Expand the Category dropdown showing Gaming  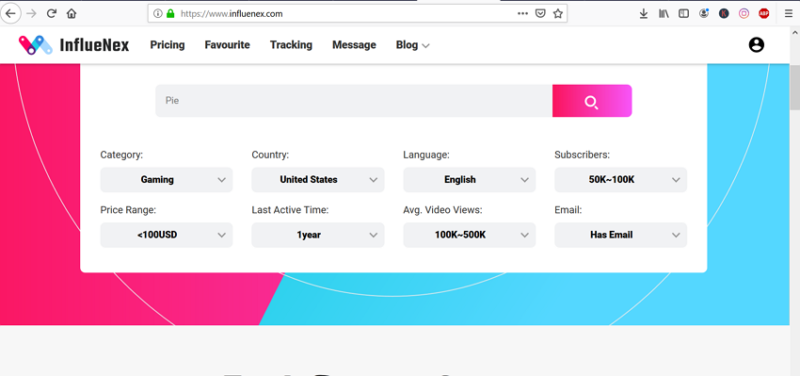(x=166, y=180)
